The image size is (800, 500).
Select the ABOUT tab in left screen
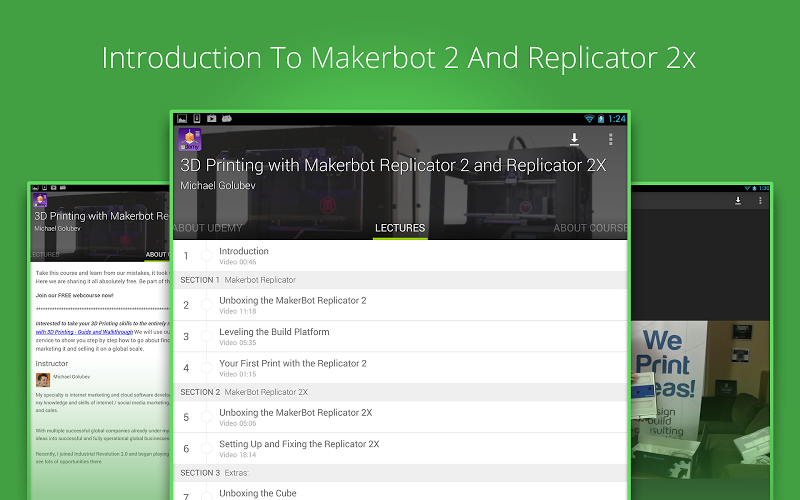(157, 254)
